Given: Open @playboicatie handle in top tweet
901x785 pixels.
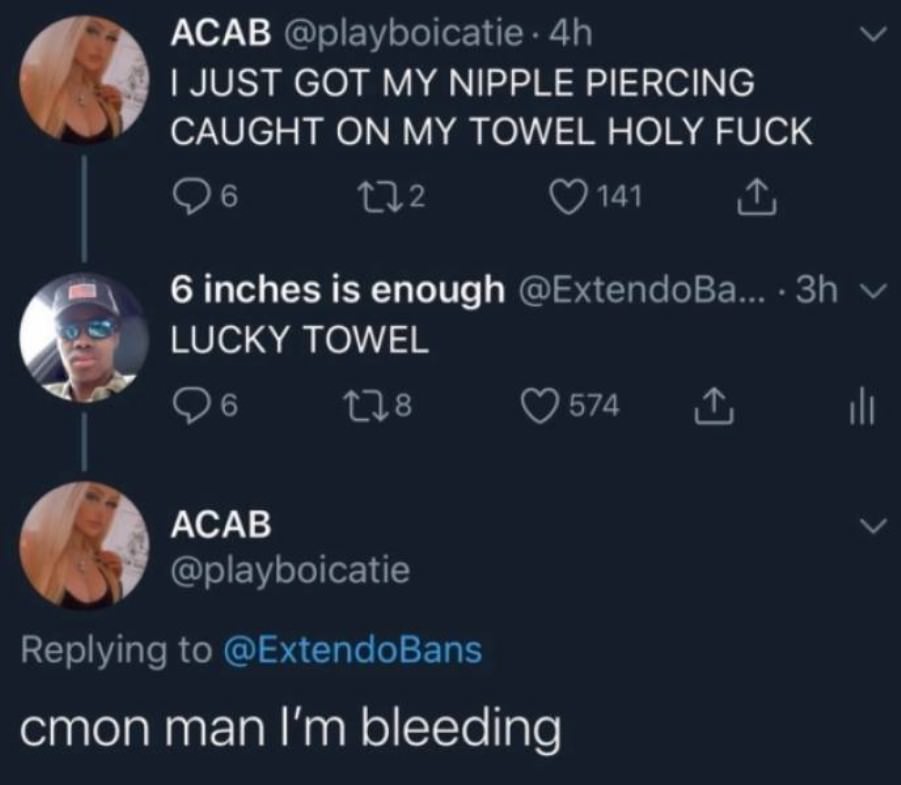Looking at the screenshot, I should 401,34.
